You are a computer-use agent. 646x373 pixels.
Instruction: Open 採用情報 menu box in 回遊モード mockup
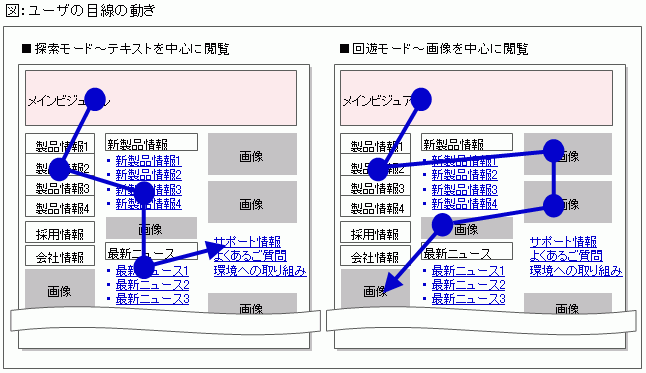pyautogui.click(x=375, y=232)
